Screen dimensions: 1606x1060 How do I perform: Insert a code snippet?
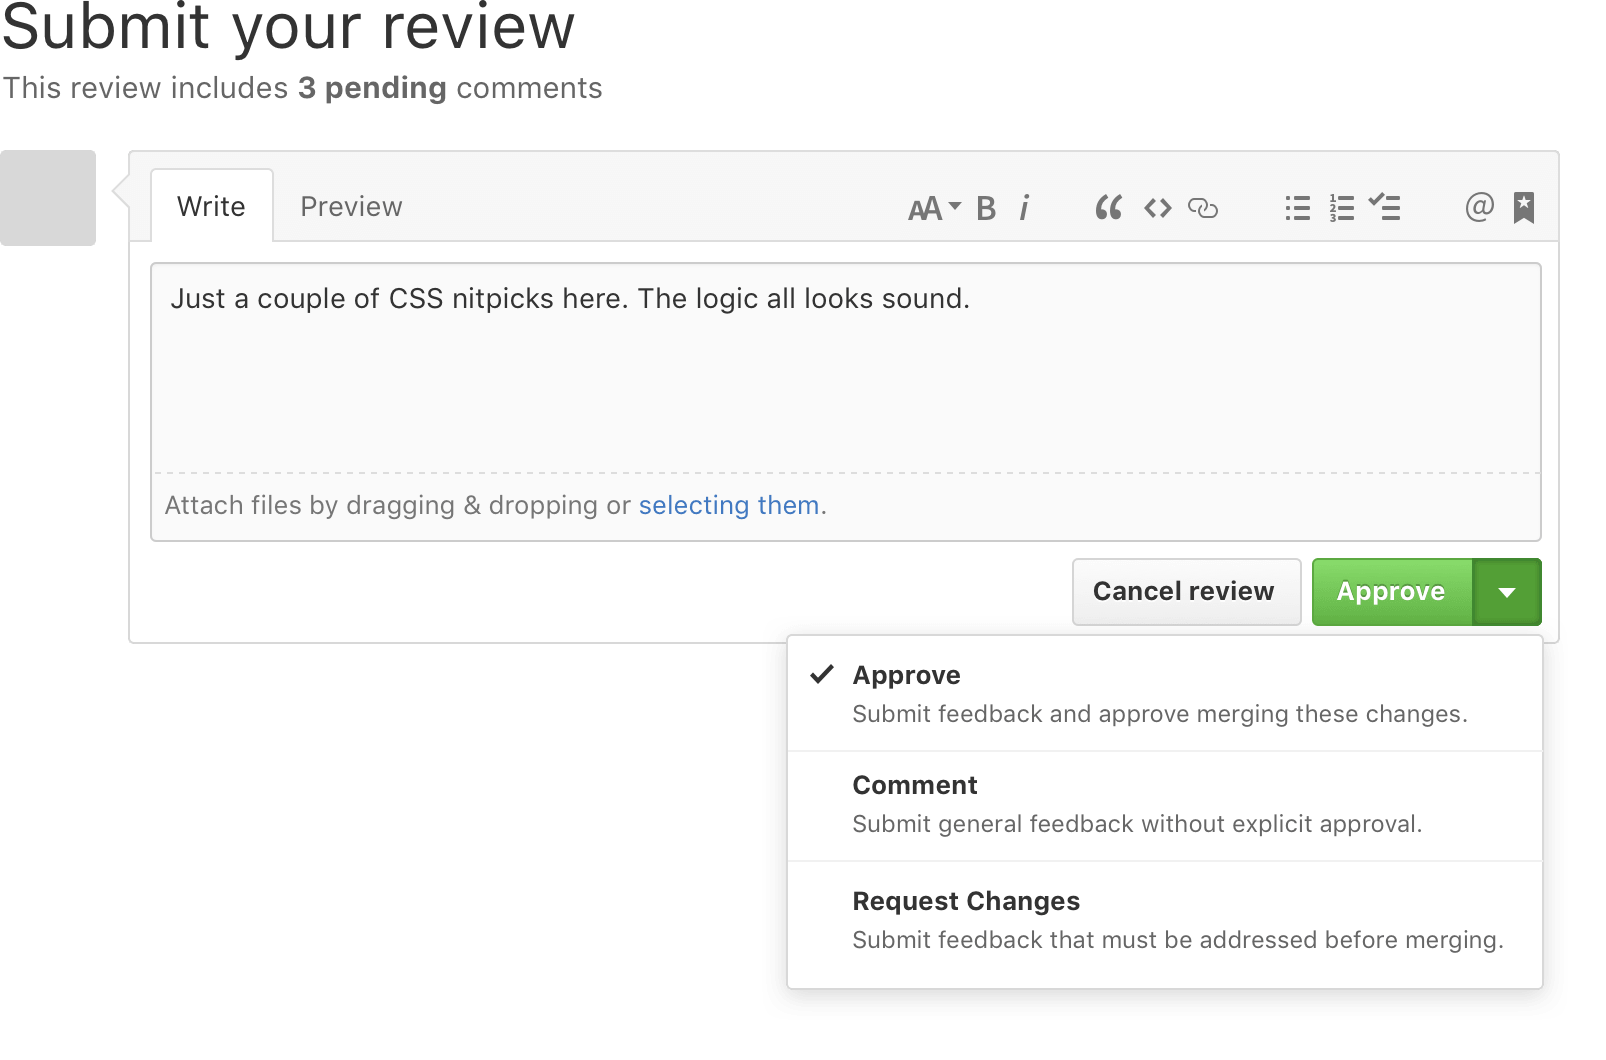tap(1157, 208)
